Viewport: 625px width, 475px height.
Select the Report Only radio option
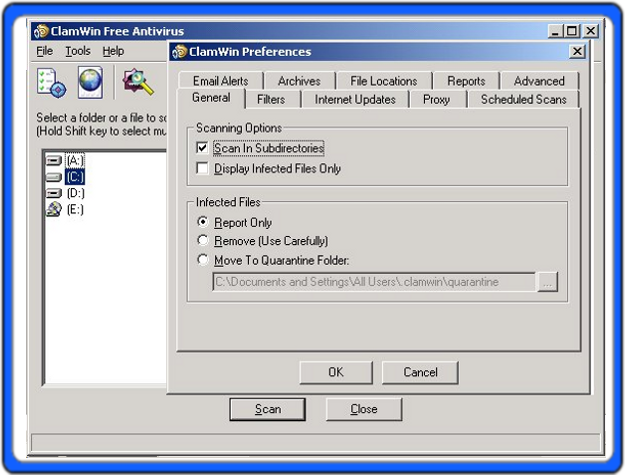click(203, 222)
